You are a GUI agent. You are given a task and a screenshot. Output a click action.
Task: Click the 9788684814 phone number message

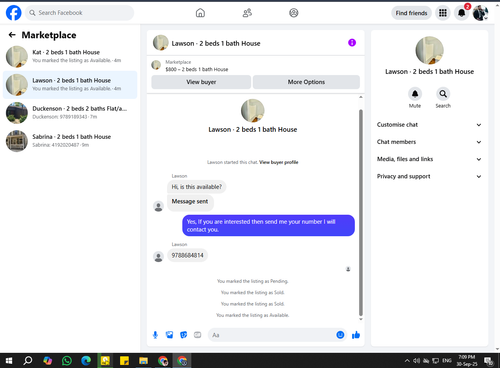[x=187, y=255]
